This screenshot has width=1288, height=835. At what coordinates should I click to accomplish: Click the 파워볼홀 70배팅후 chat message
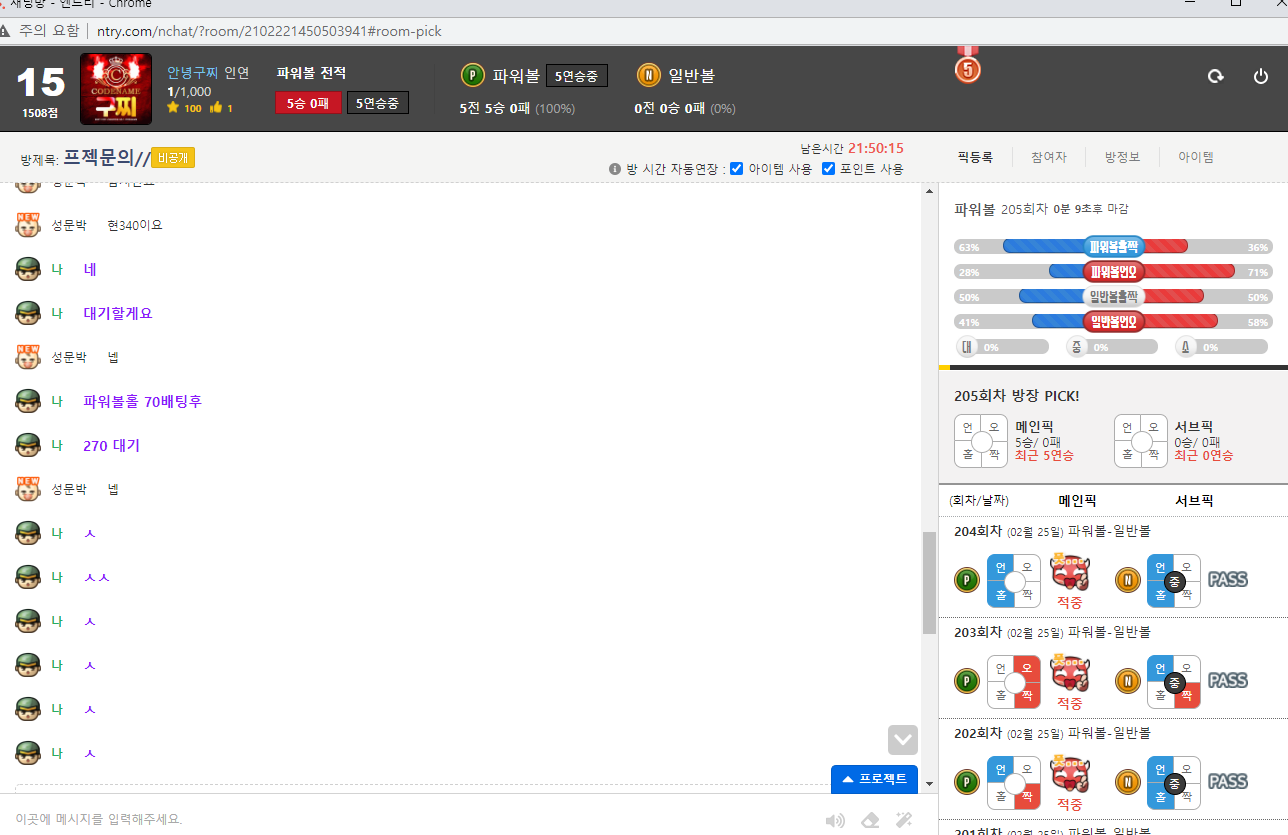143,402
